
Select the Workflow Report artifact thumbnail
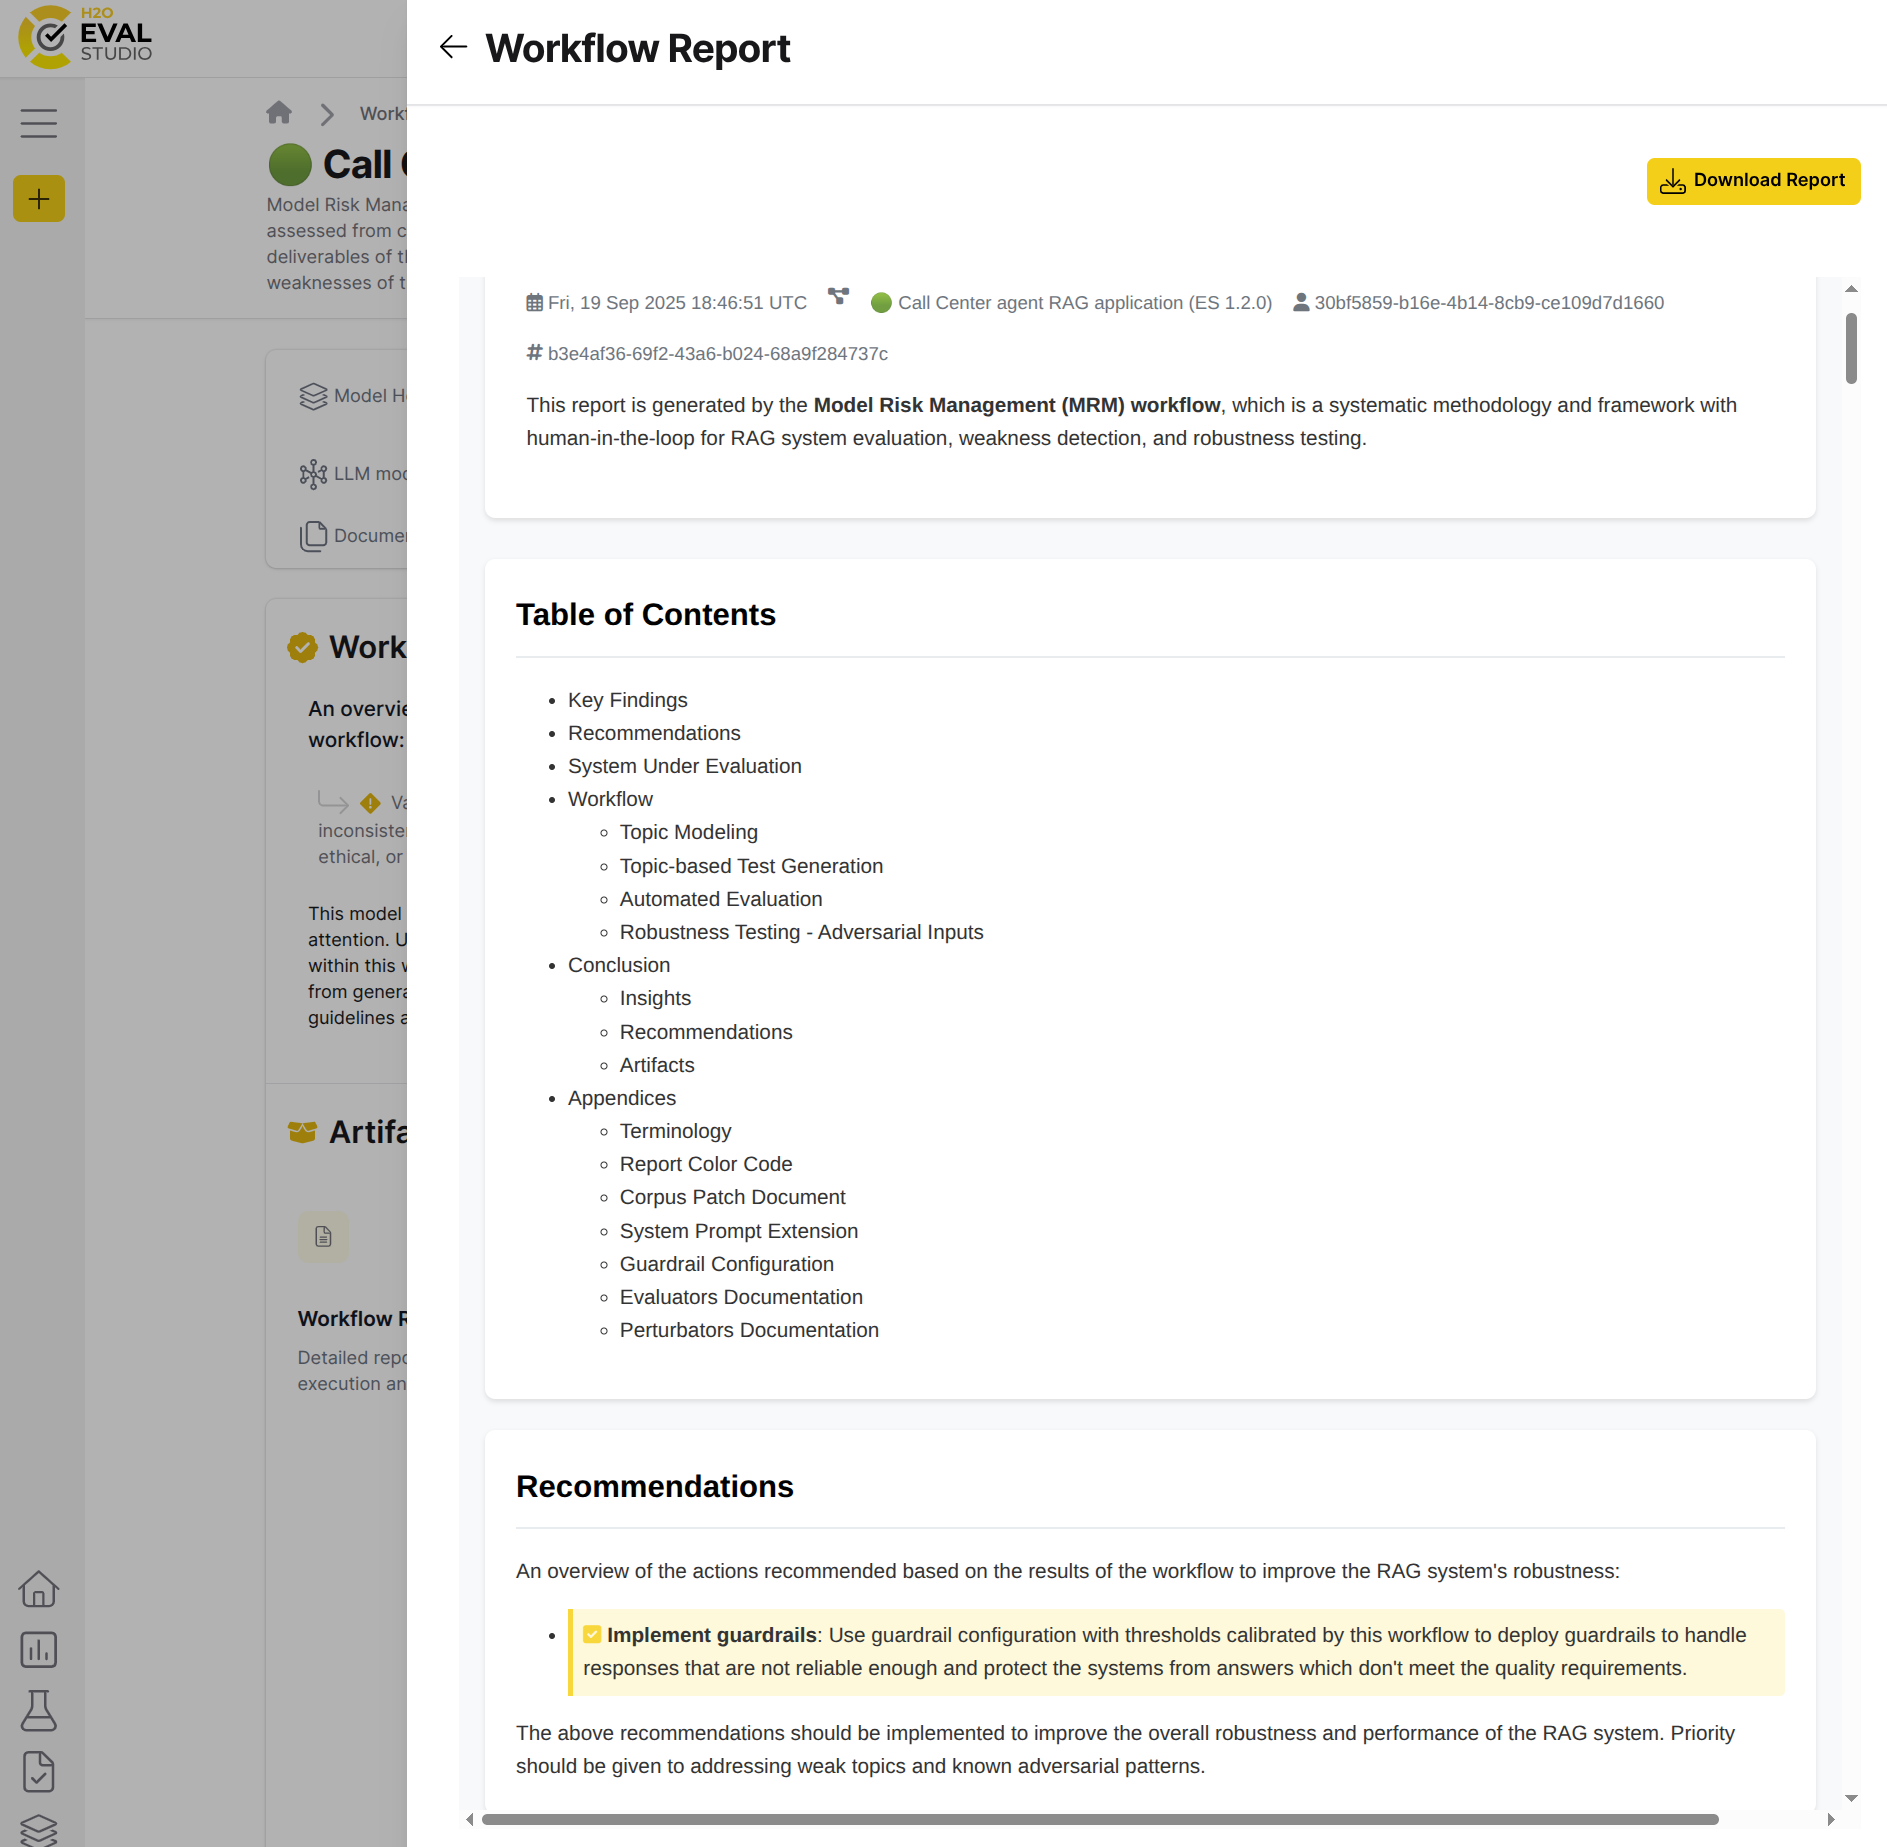pos(322,1237)
